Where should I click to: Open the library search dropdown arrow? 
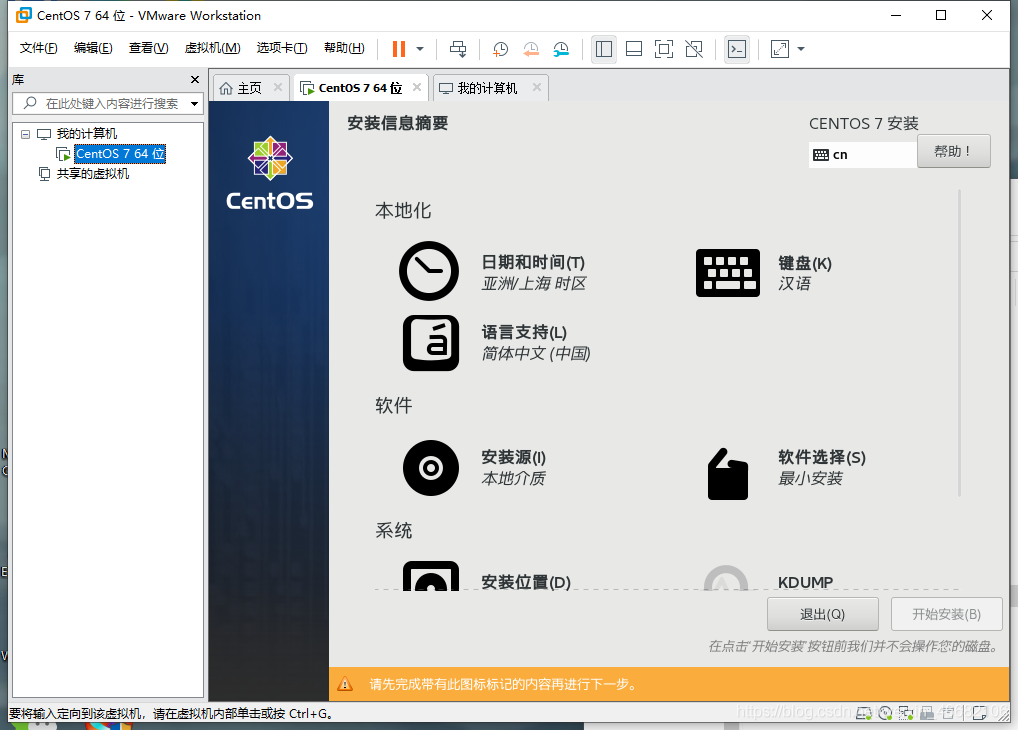pos(194,103)
